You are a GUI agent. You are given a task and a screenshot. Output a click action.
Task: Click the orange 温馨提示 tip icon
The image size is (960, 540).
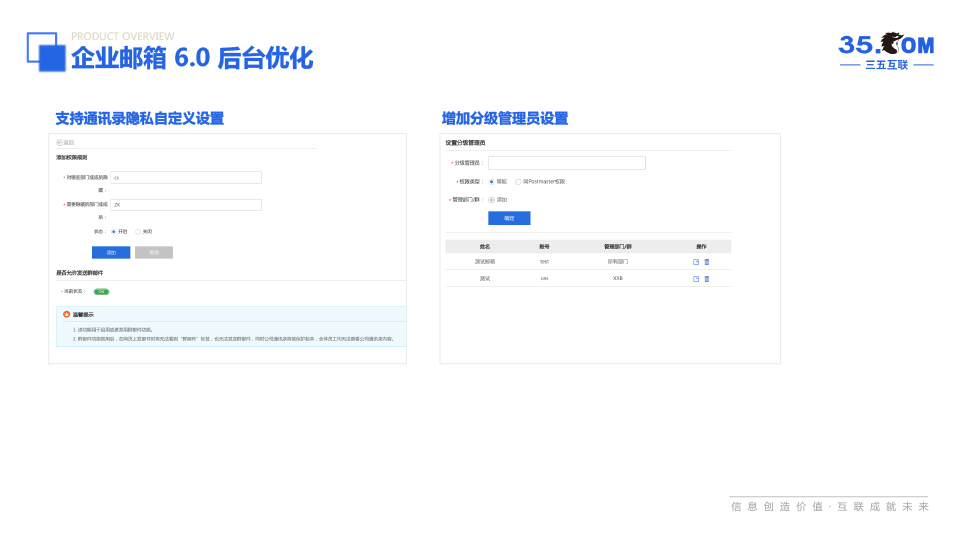tap(67, 314)
